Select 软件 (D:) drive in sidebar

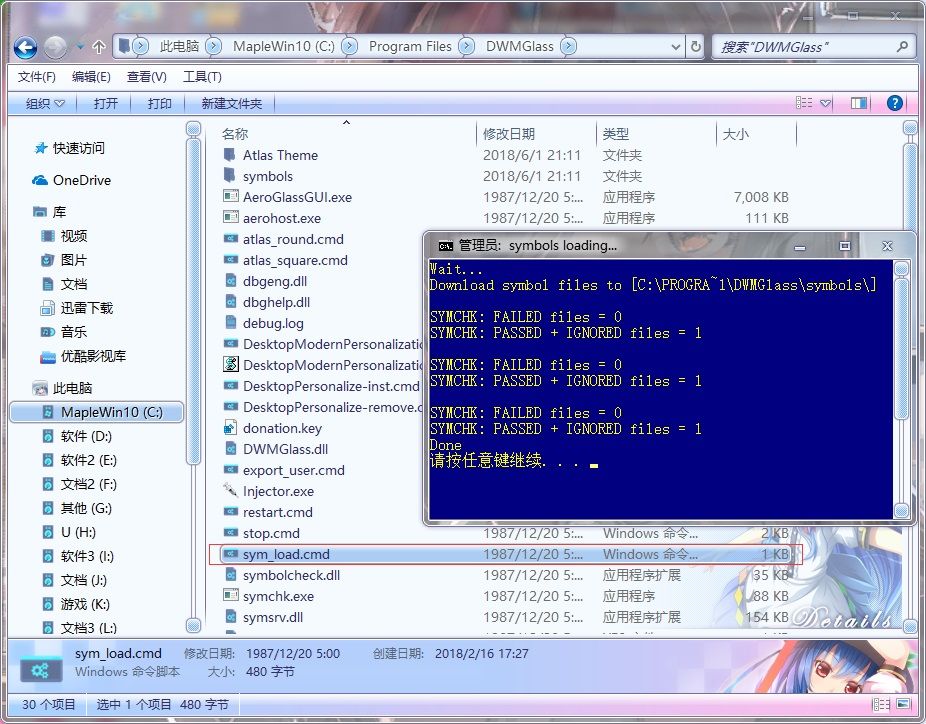click(86, 436)
